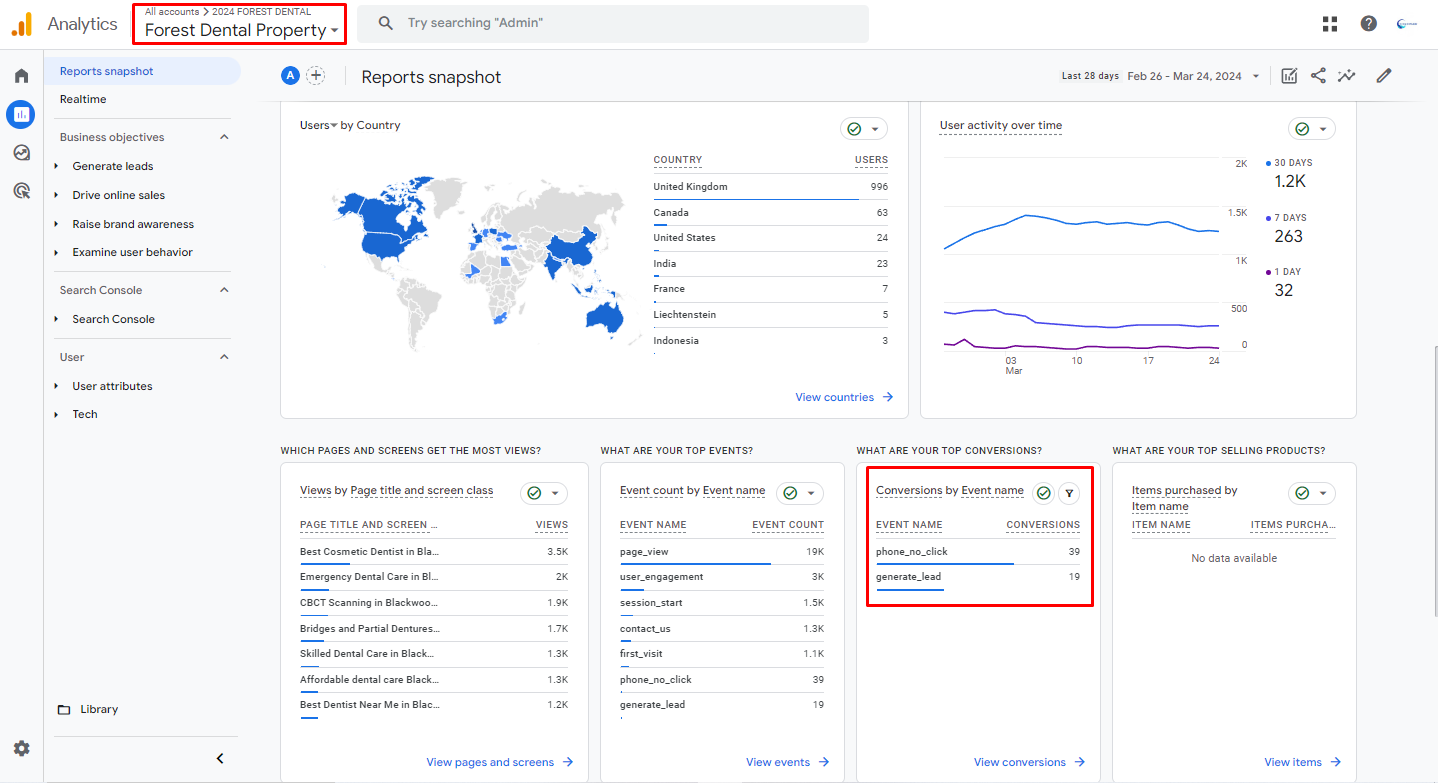Click the user_engagement event row
This screenshot has width=1438, height=783.
pos(722,577)
